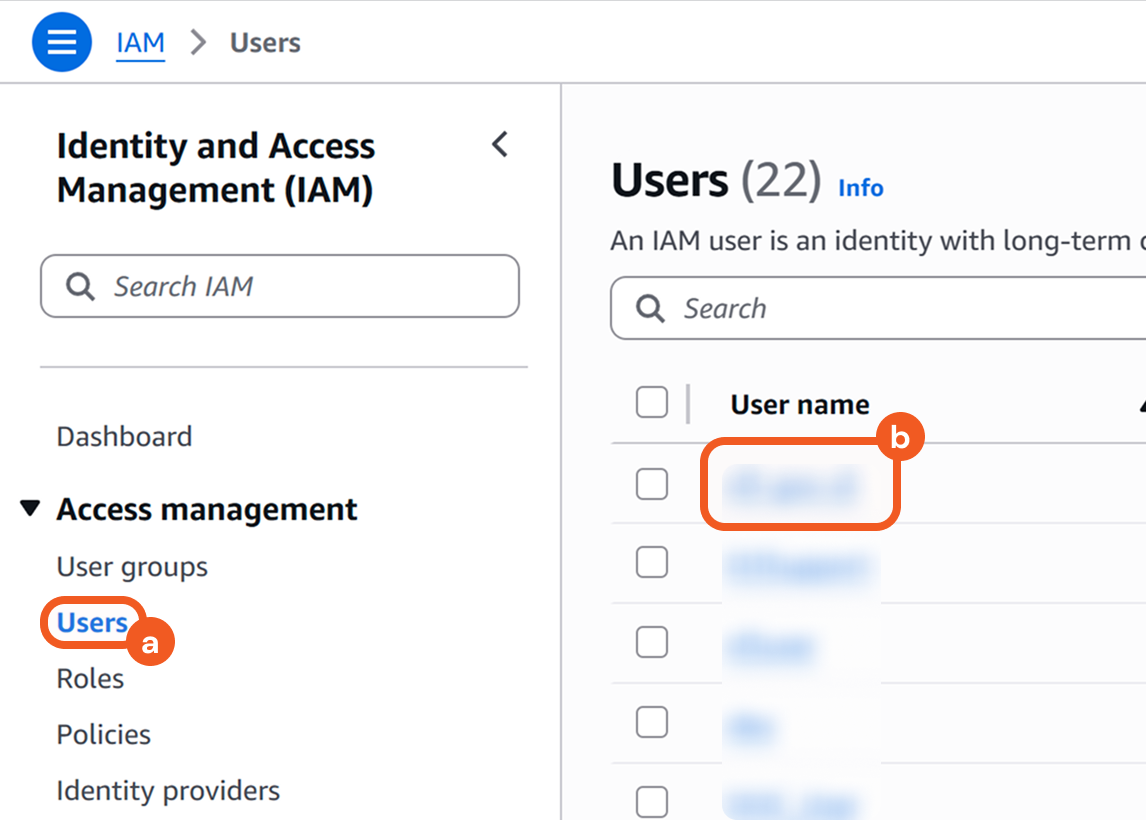Click the IAM breadcrumb link
The width and height of the screenshot is (1146, 820).
(x=140, y=43)
